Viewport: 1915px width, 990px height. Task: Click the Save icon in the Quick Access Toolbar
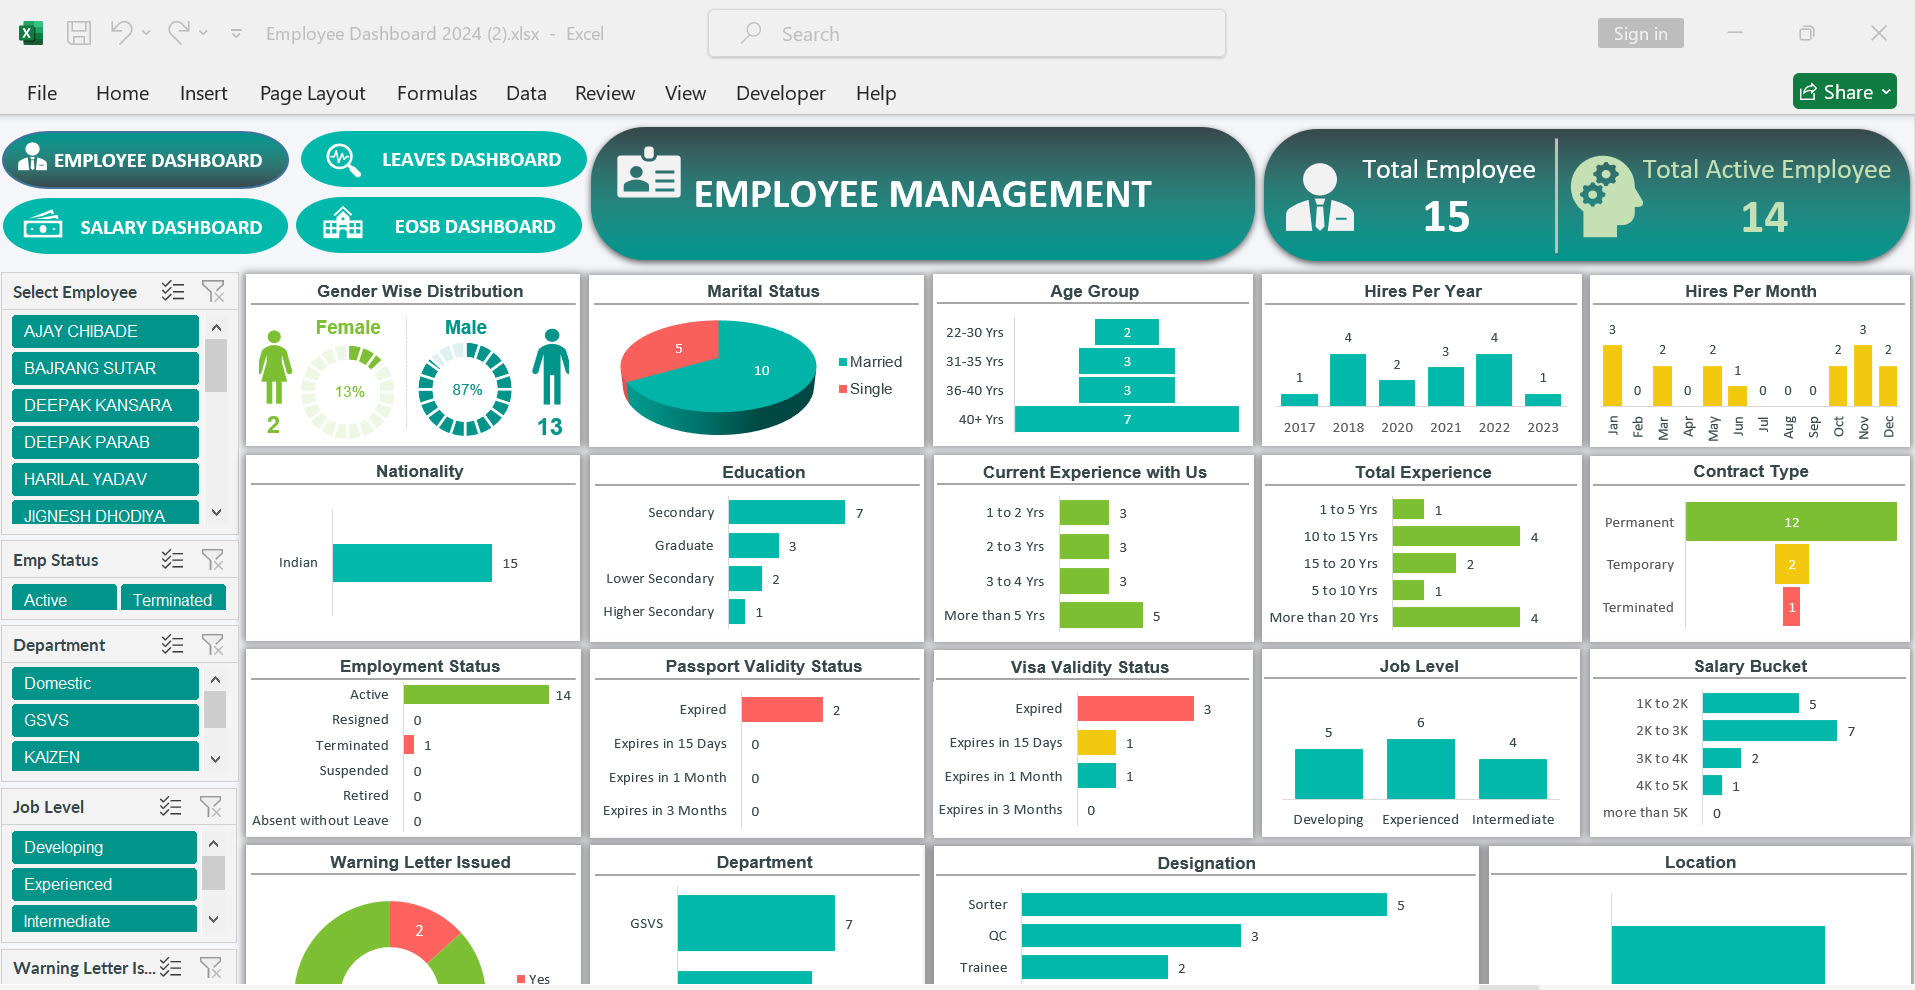pyautogui.click(x=79, y=32)
